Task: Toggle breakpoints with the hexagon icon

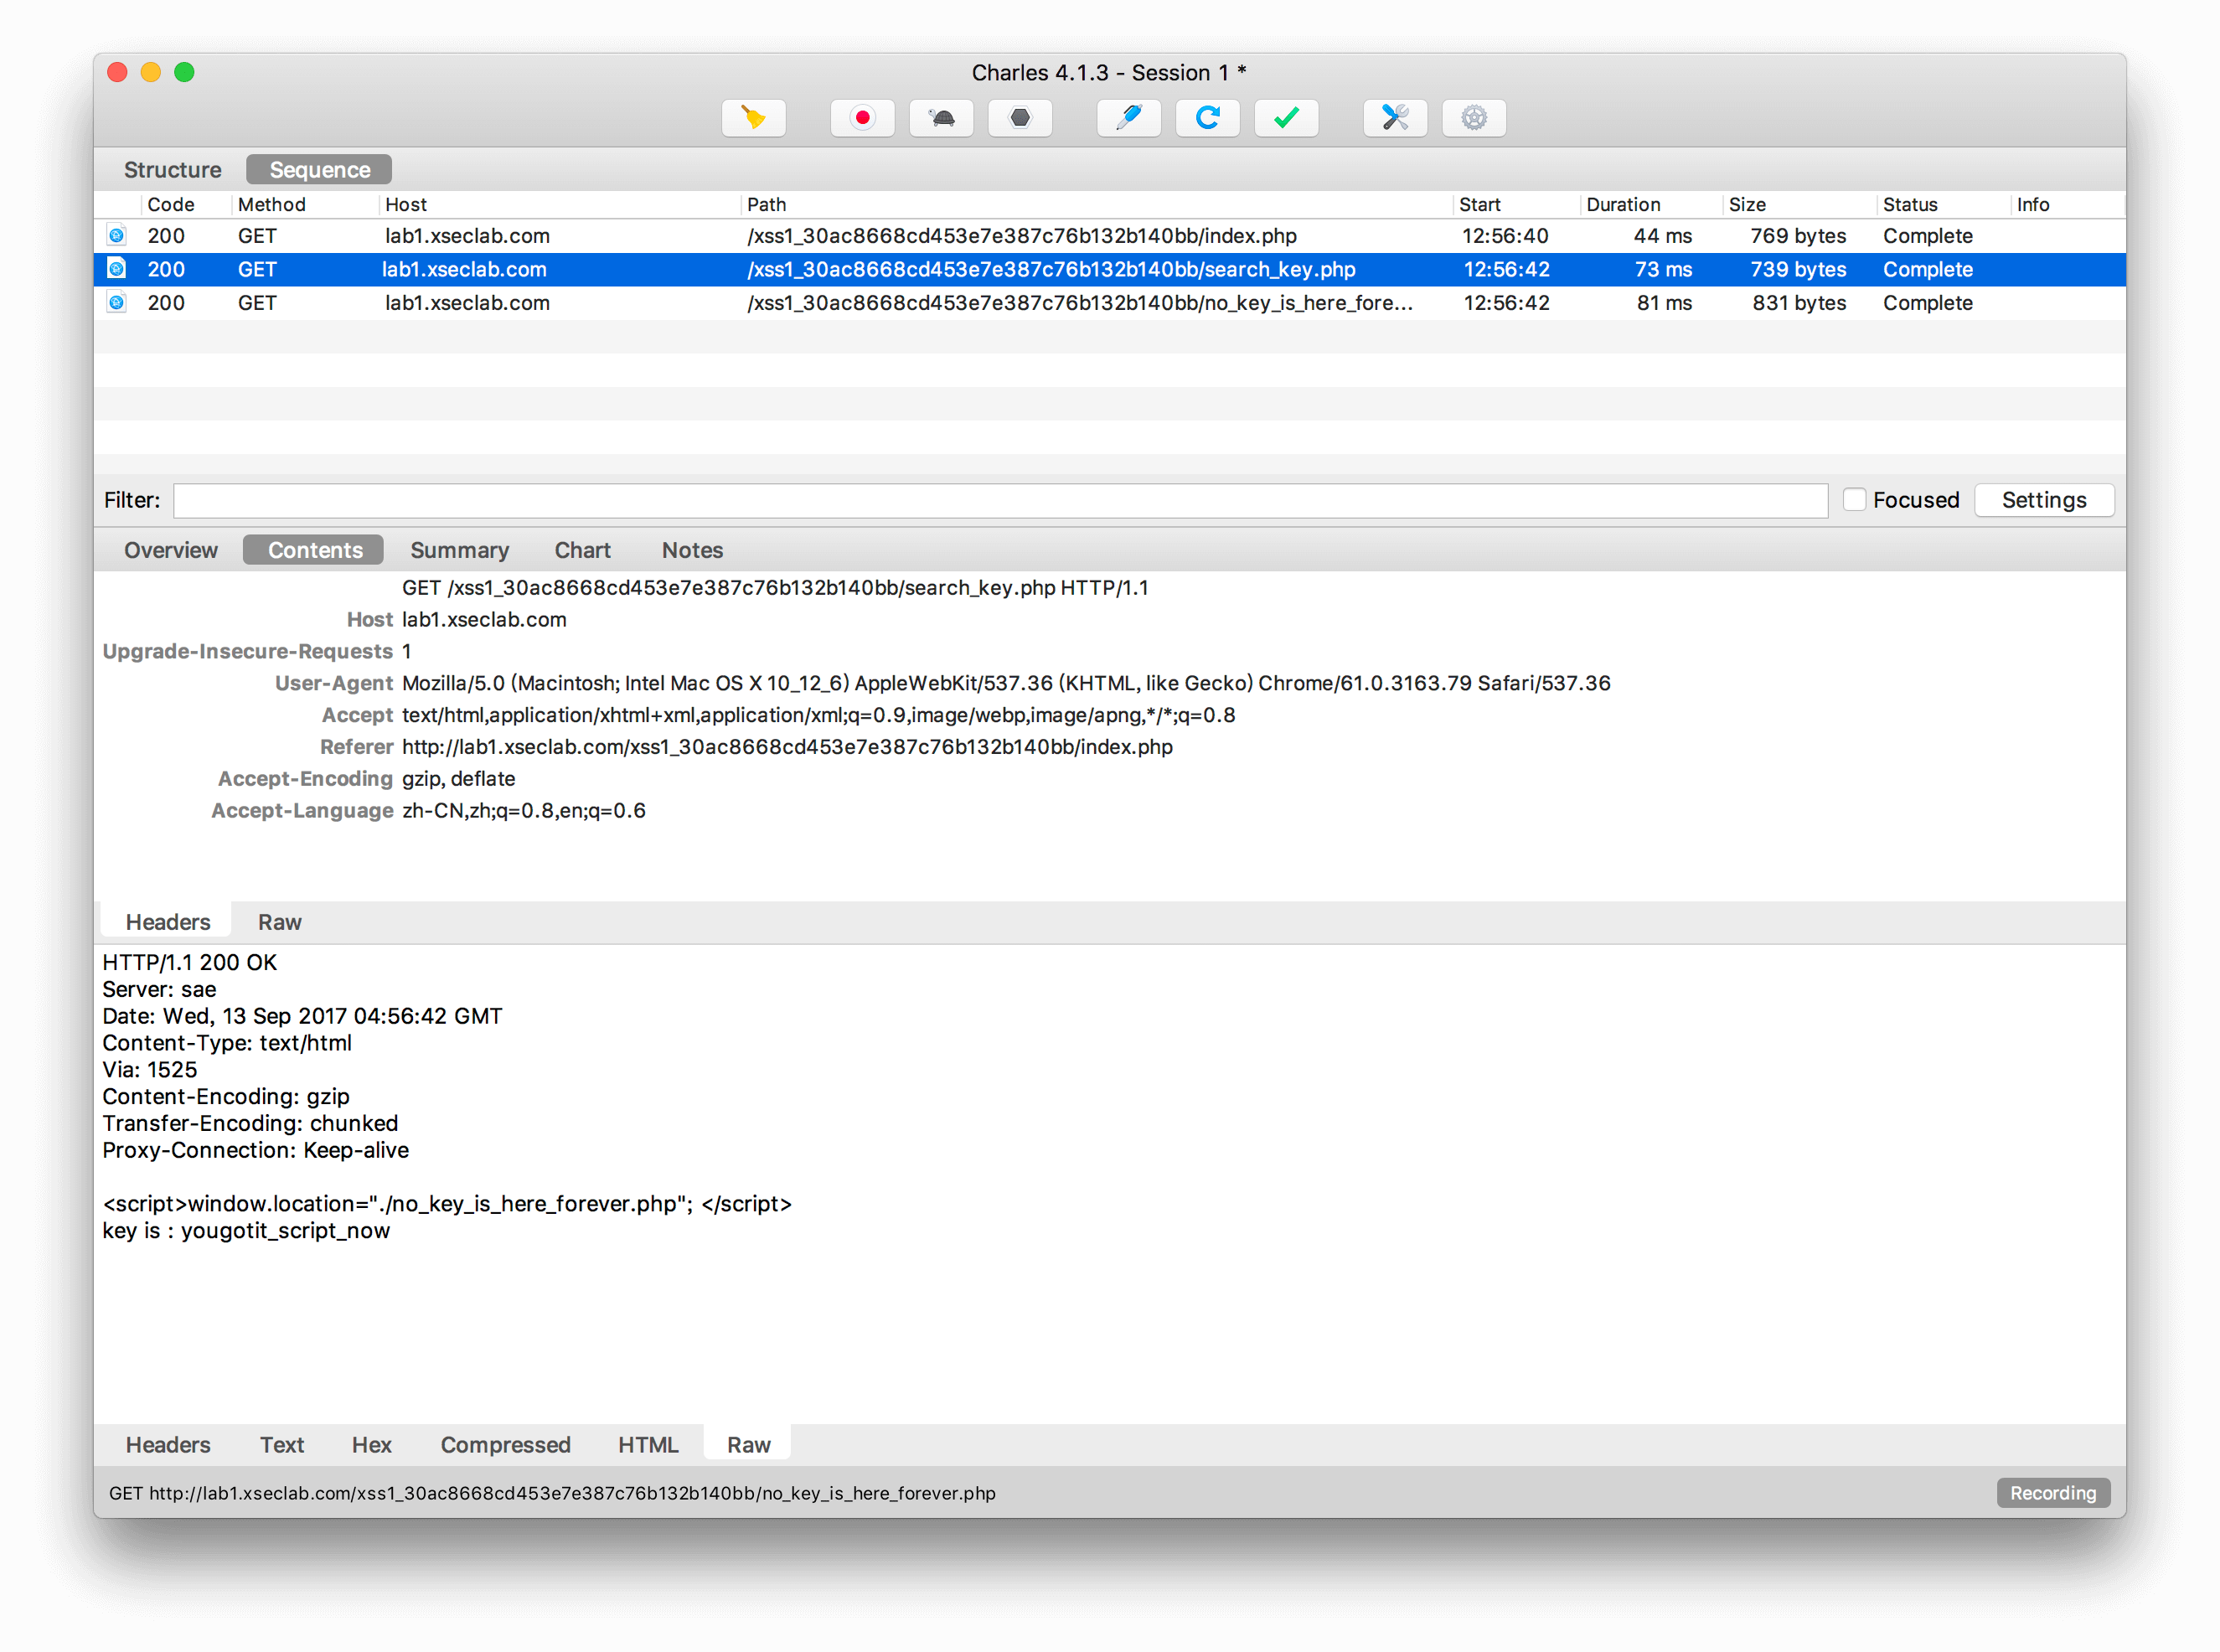Action: (x=1020, y=118)
